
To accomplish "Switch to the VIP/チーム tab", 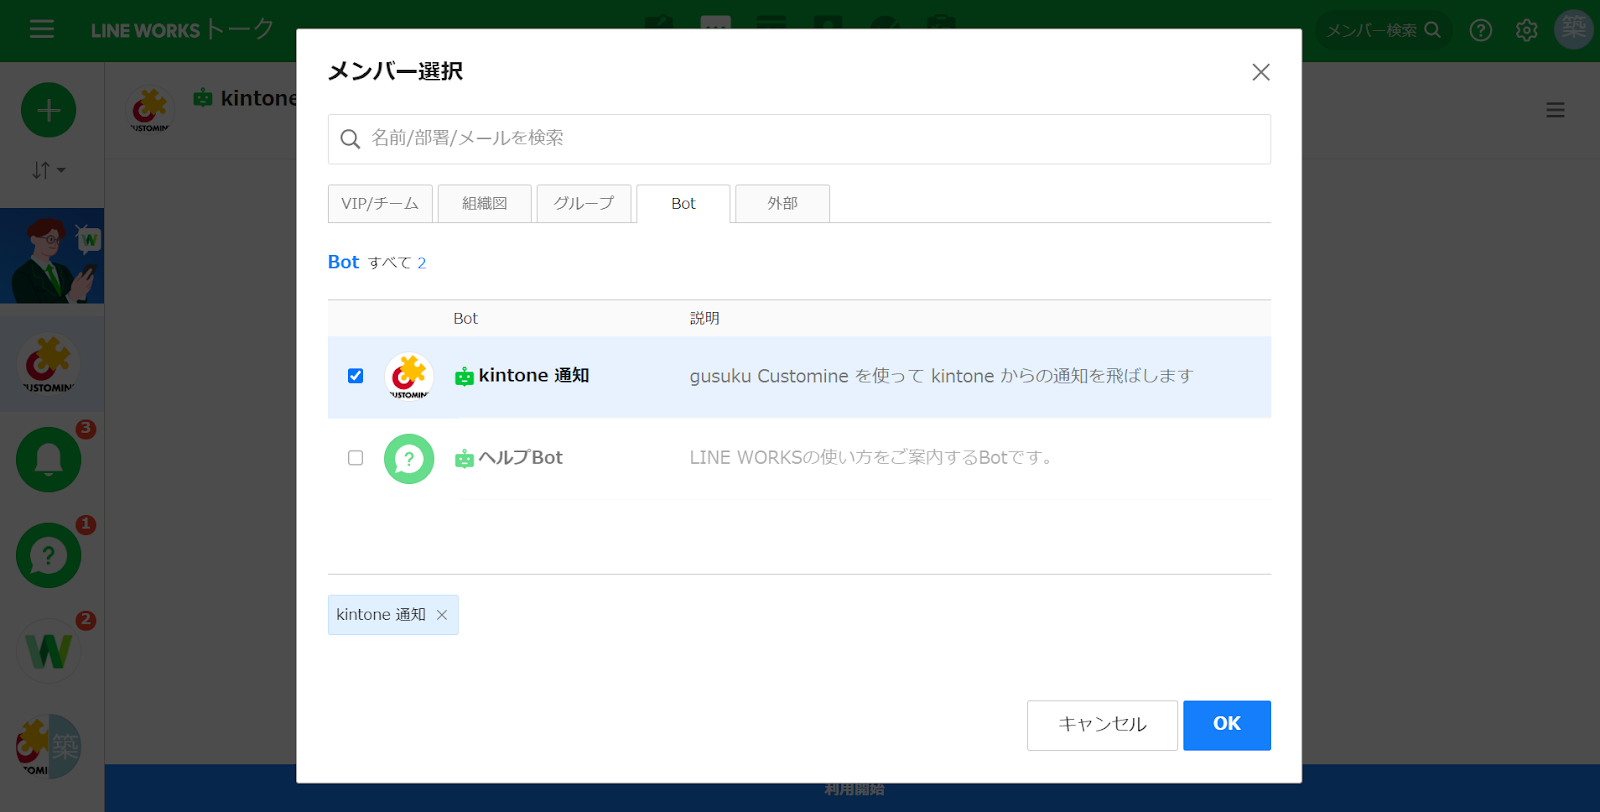I will [x=380, y=203].
